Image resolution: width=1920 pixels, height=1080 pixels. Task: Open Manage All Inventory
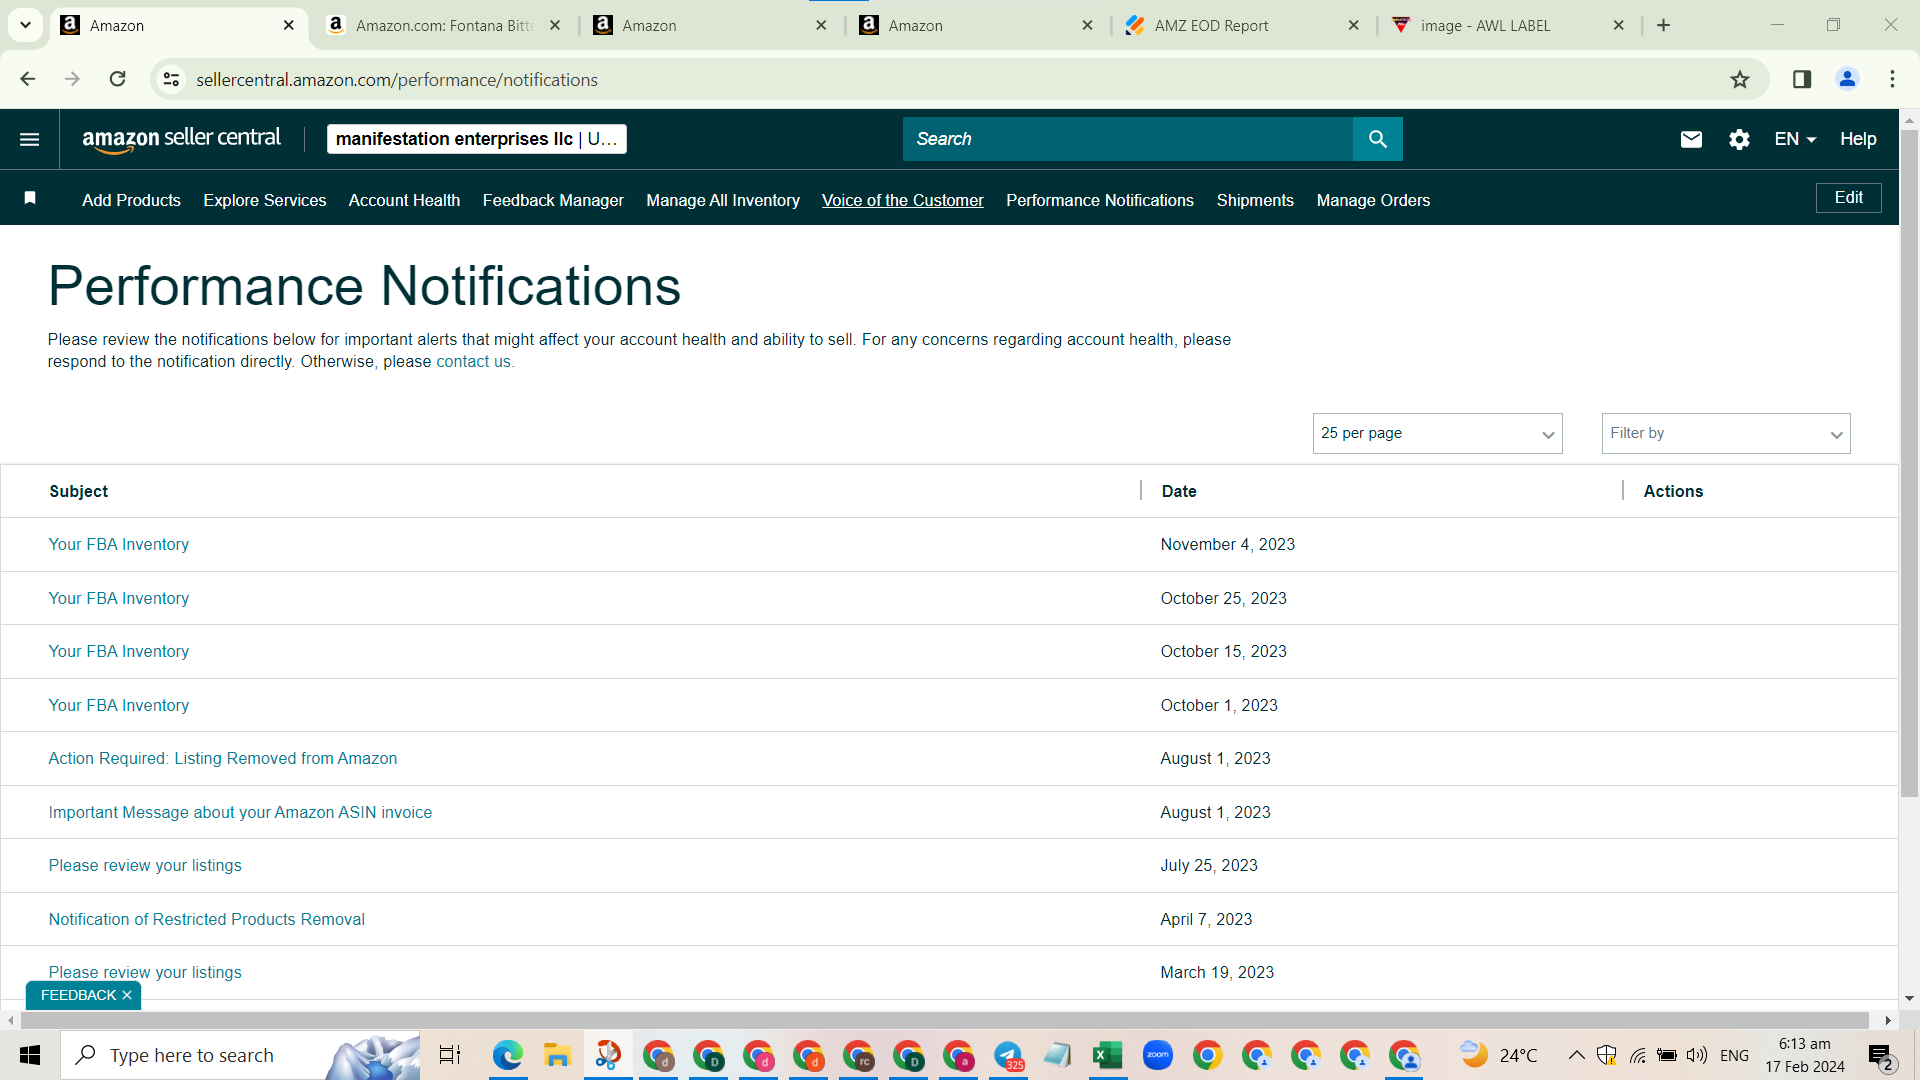723,200
